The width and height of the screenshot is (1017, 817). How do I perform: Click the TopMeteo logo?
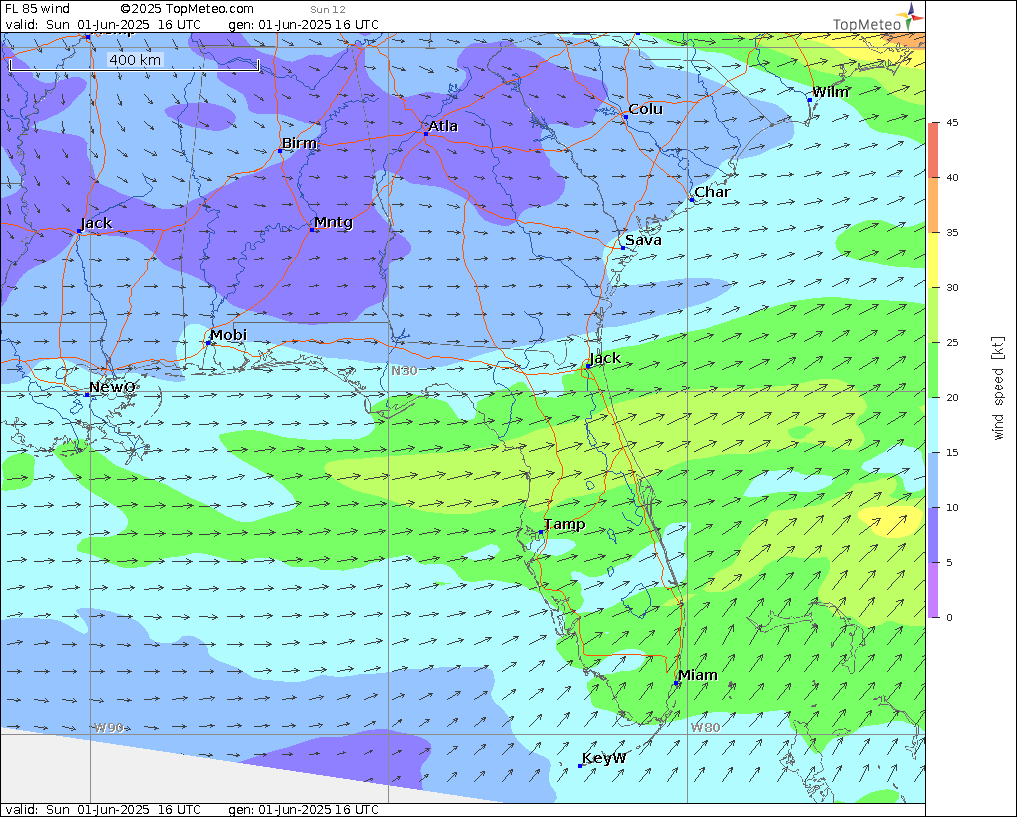878,18
